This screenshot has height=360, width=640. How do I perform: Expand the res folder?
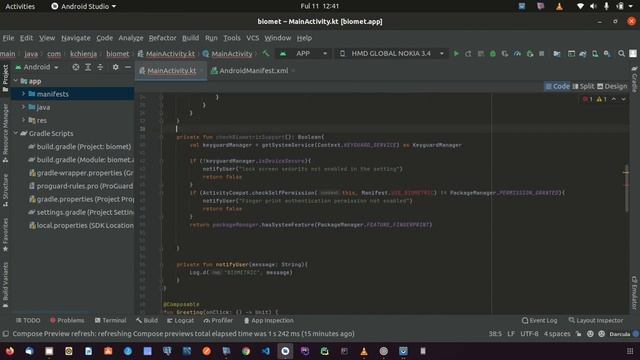[x=23, y=120]
